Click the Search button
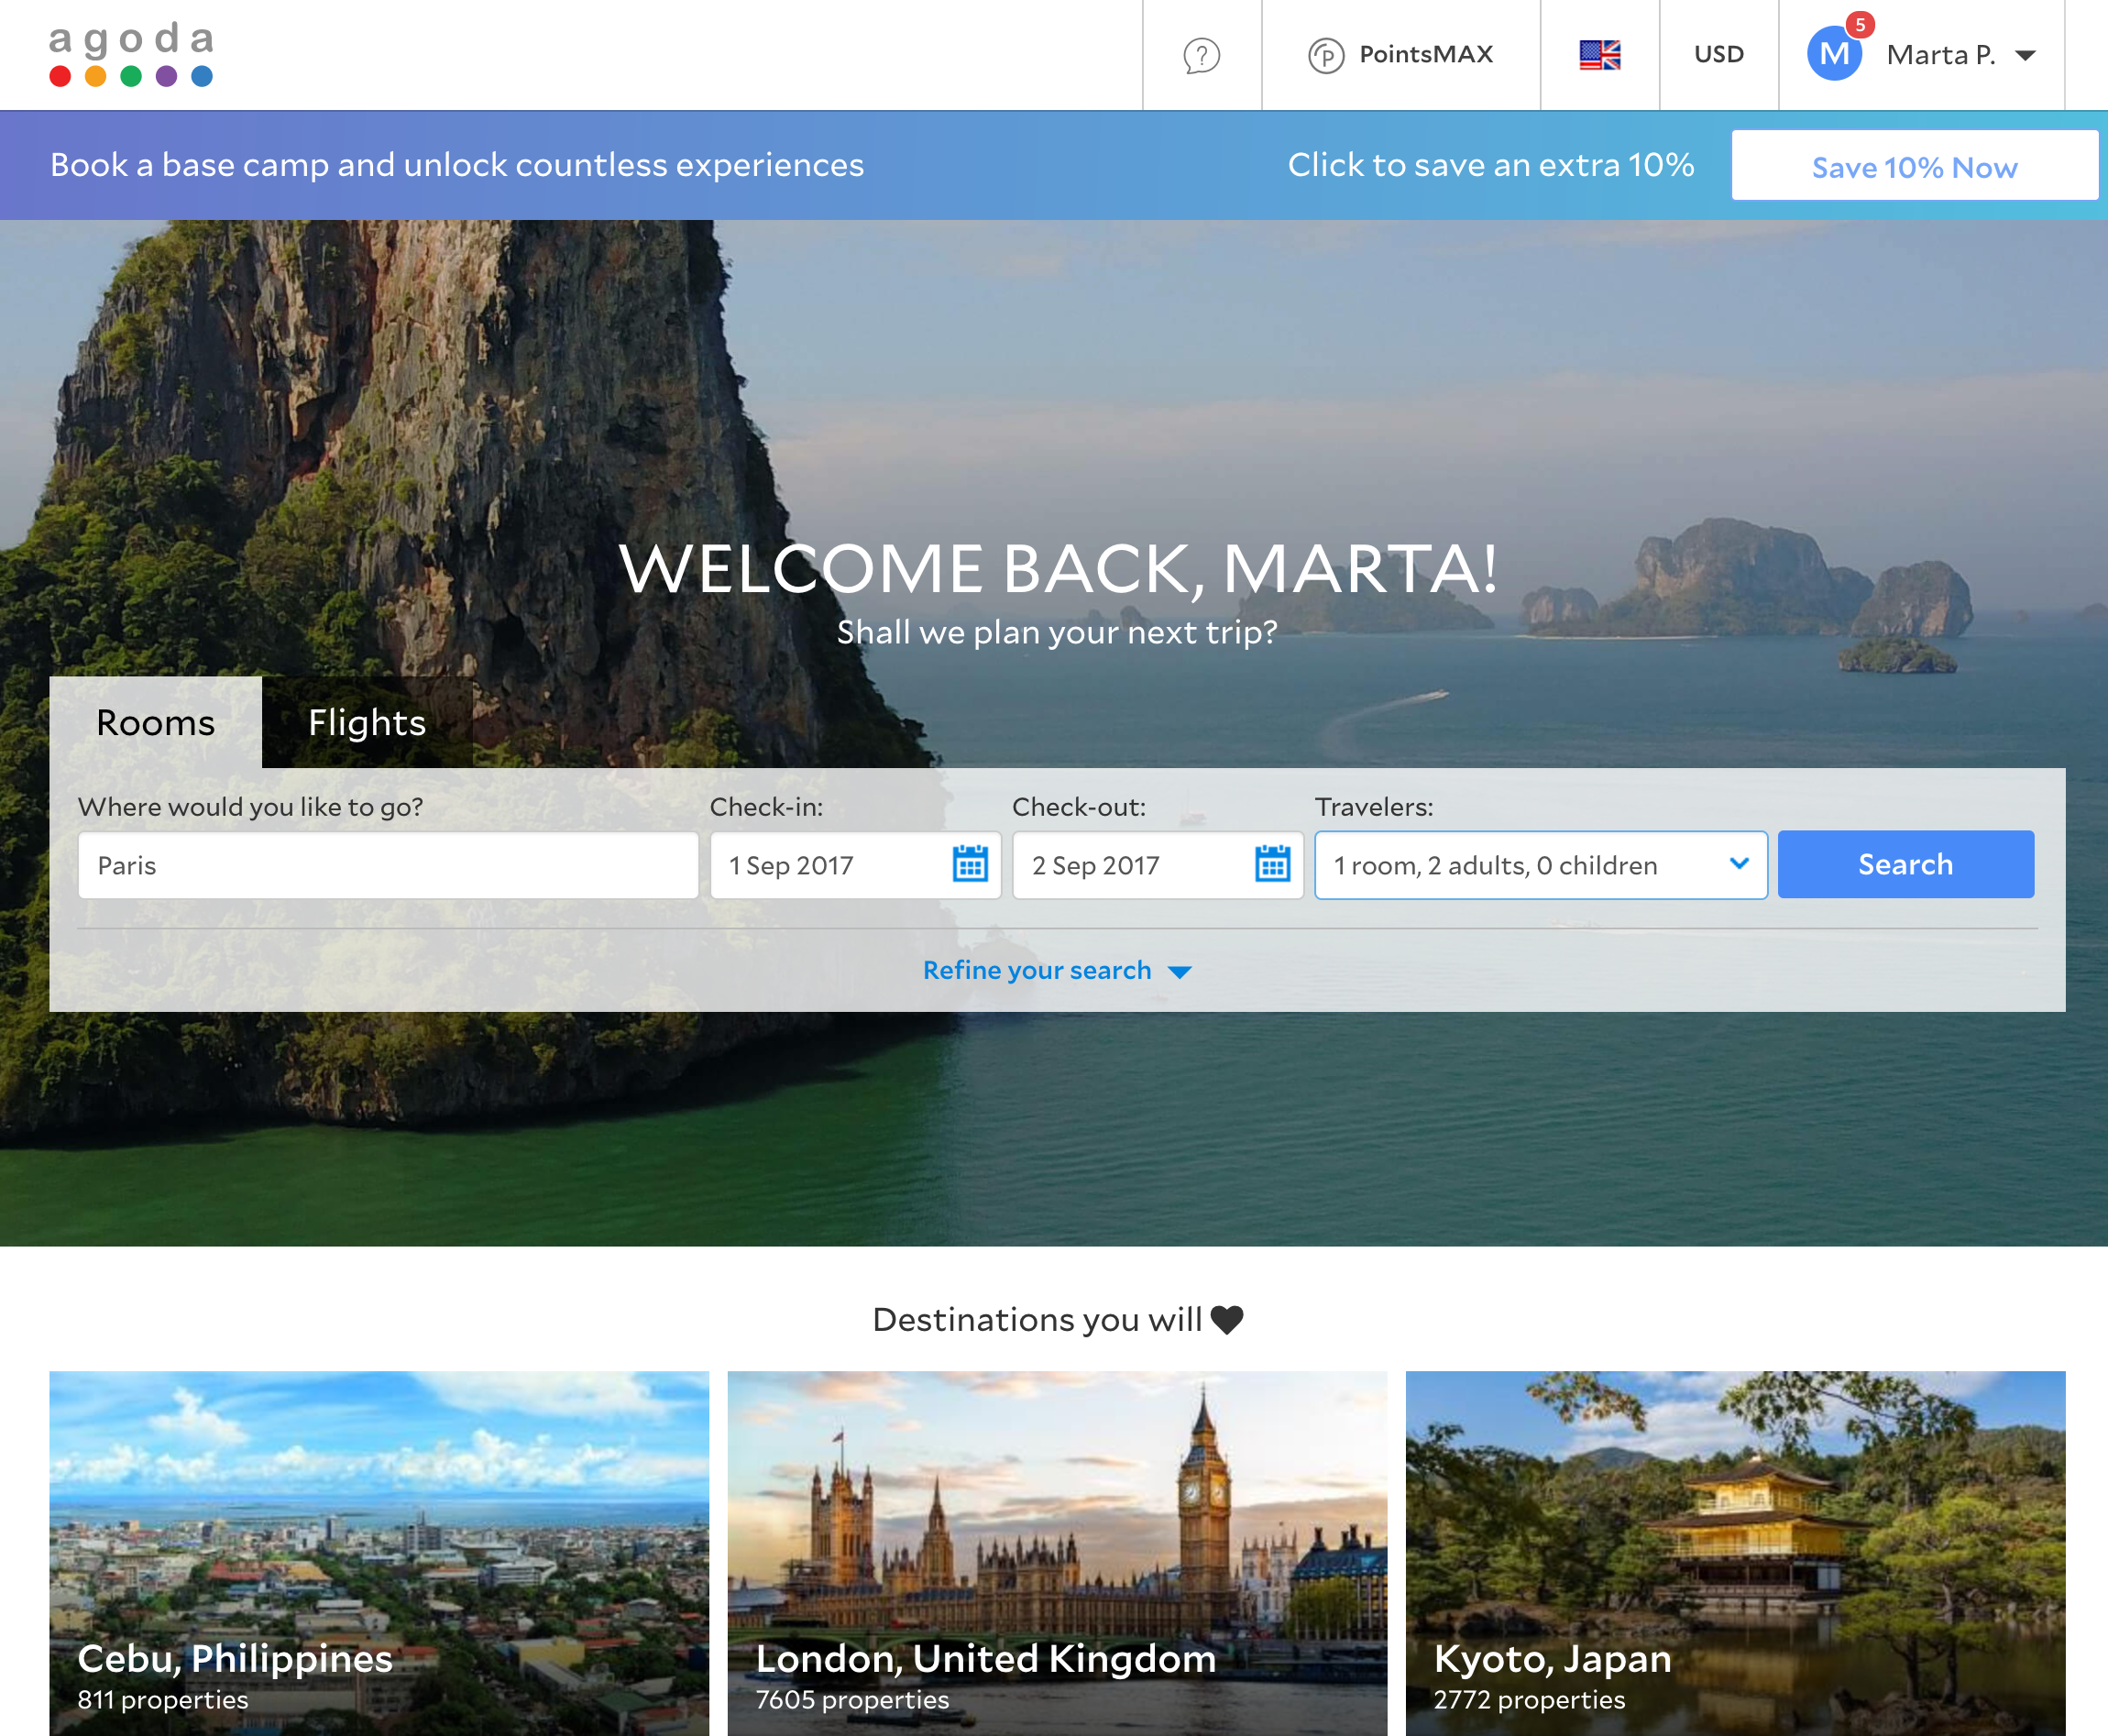The height and width of the screenshot is (1736, 2108). pos(1905,865)
